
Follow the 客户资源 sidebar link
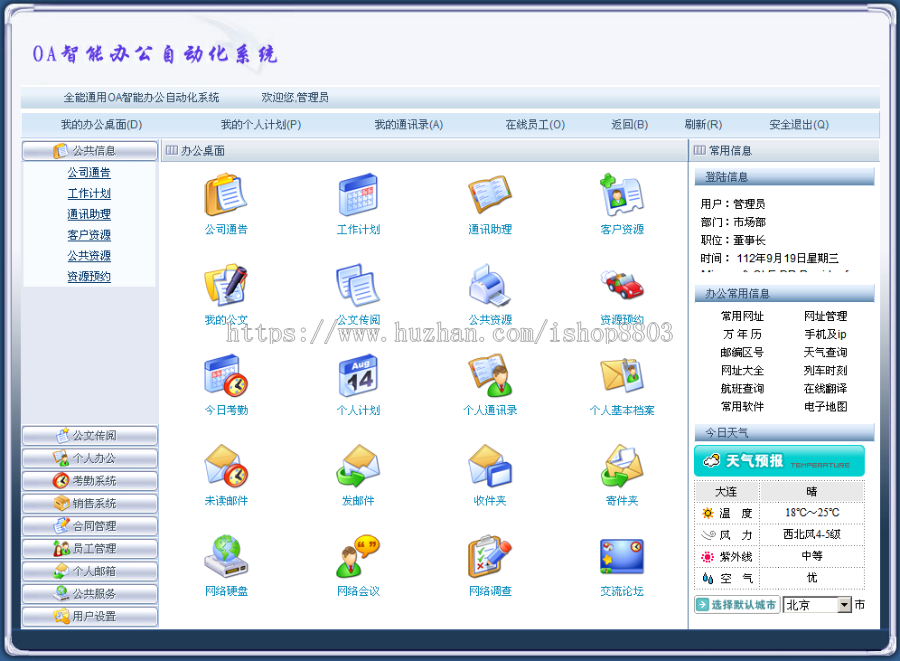pyautogui.click(x=89, y=235)
